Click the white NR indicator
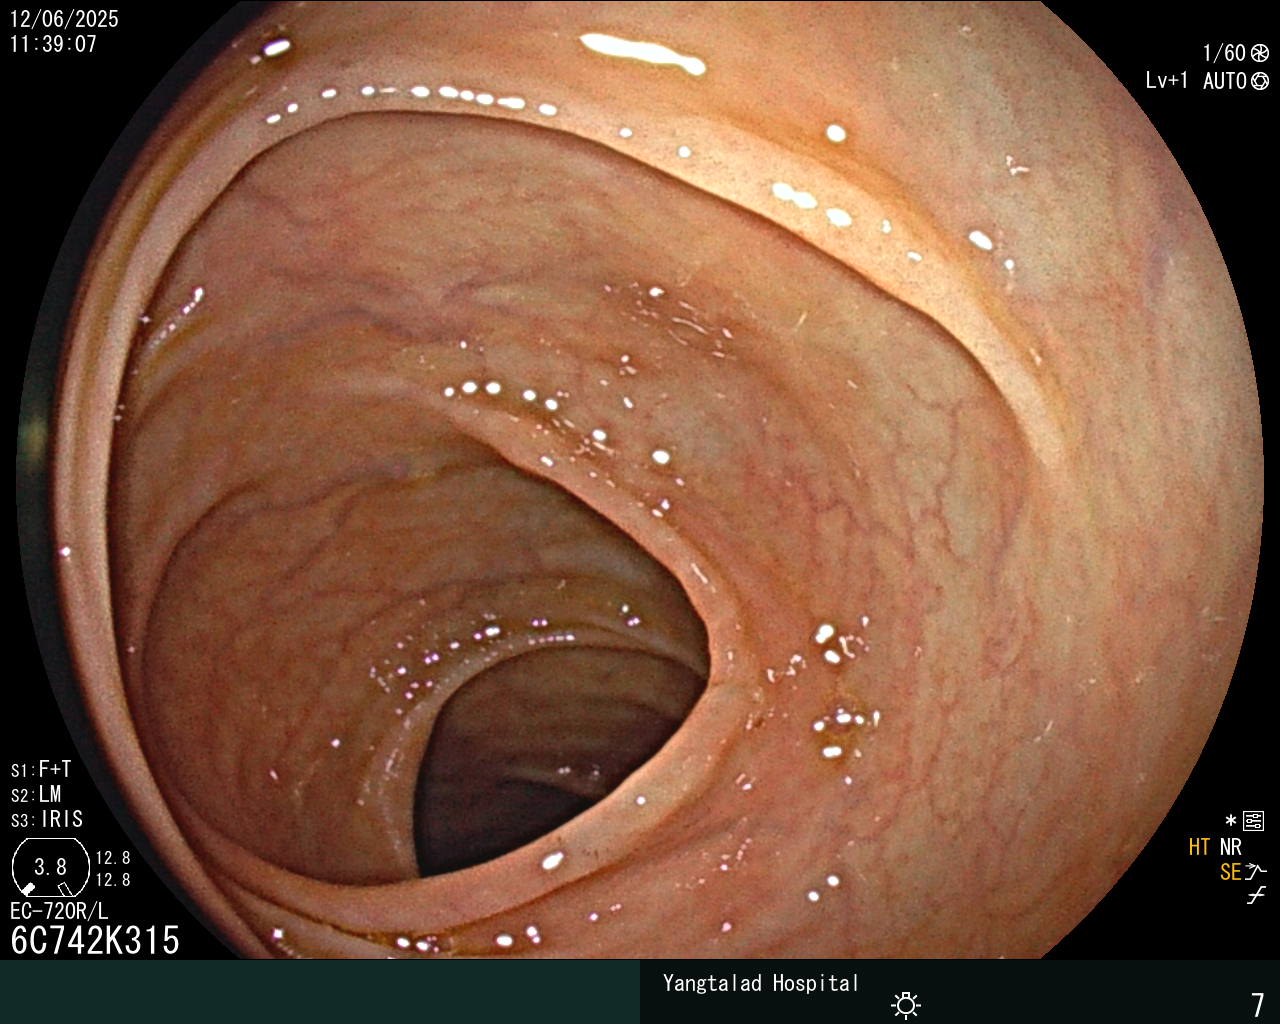This screenshot has height=1024, width=1280. 1230,847
